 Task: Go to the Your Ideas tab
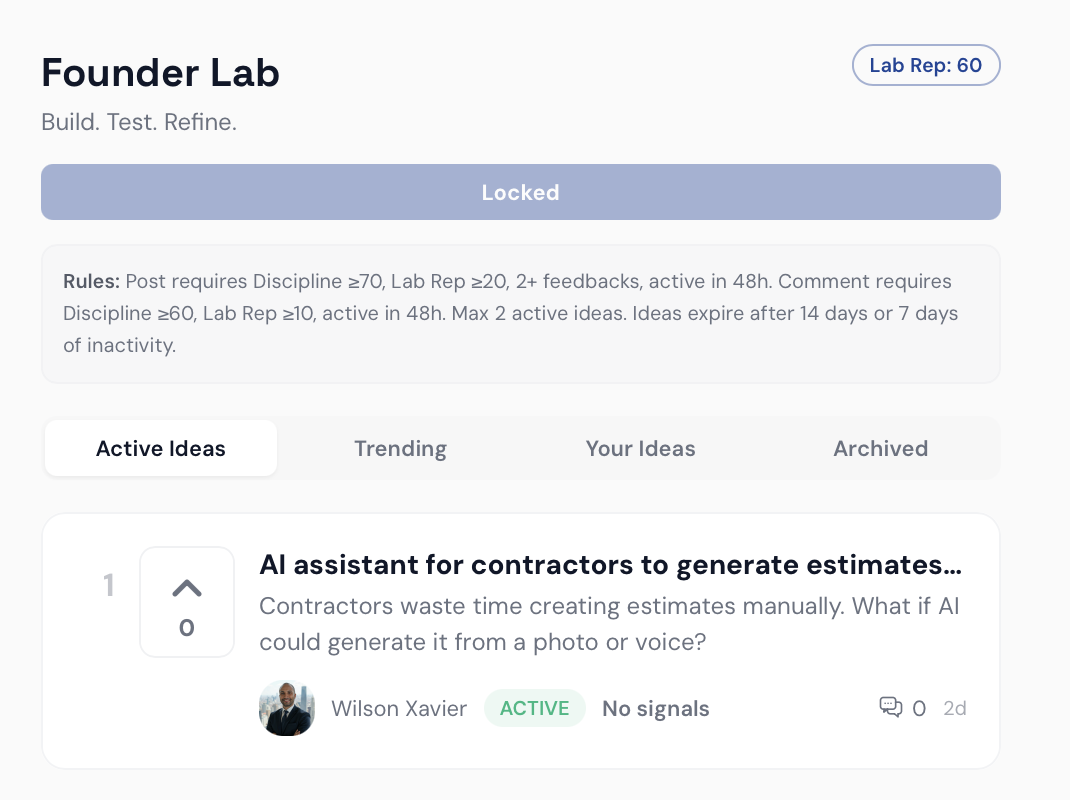click(x=640, y=449)
